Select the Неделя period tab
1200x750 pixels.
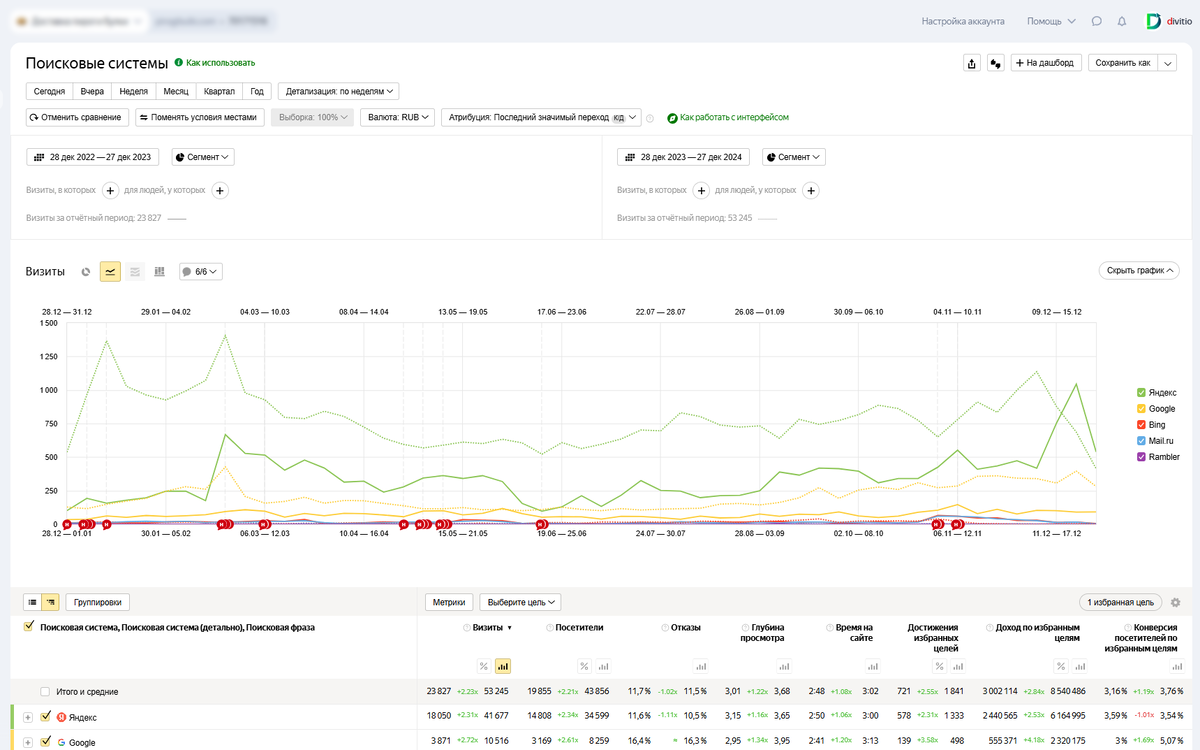pyautogui.click(x=133, y=91)
